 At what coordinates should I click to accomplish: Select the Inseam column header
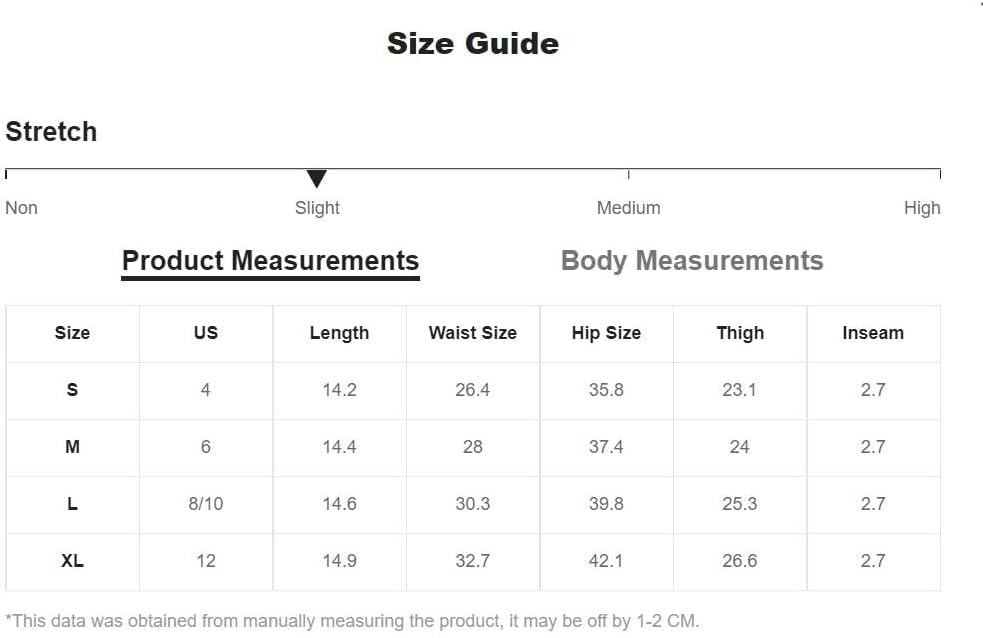[873, 333]
